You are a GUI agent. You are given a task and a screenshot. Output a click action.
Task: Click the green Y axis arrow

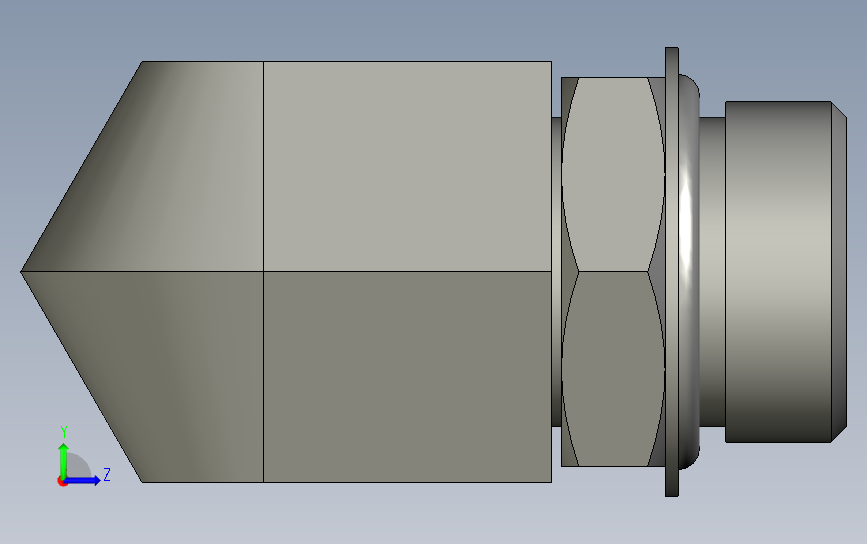click(x=64, y=460)
